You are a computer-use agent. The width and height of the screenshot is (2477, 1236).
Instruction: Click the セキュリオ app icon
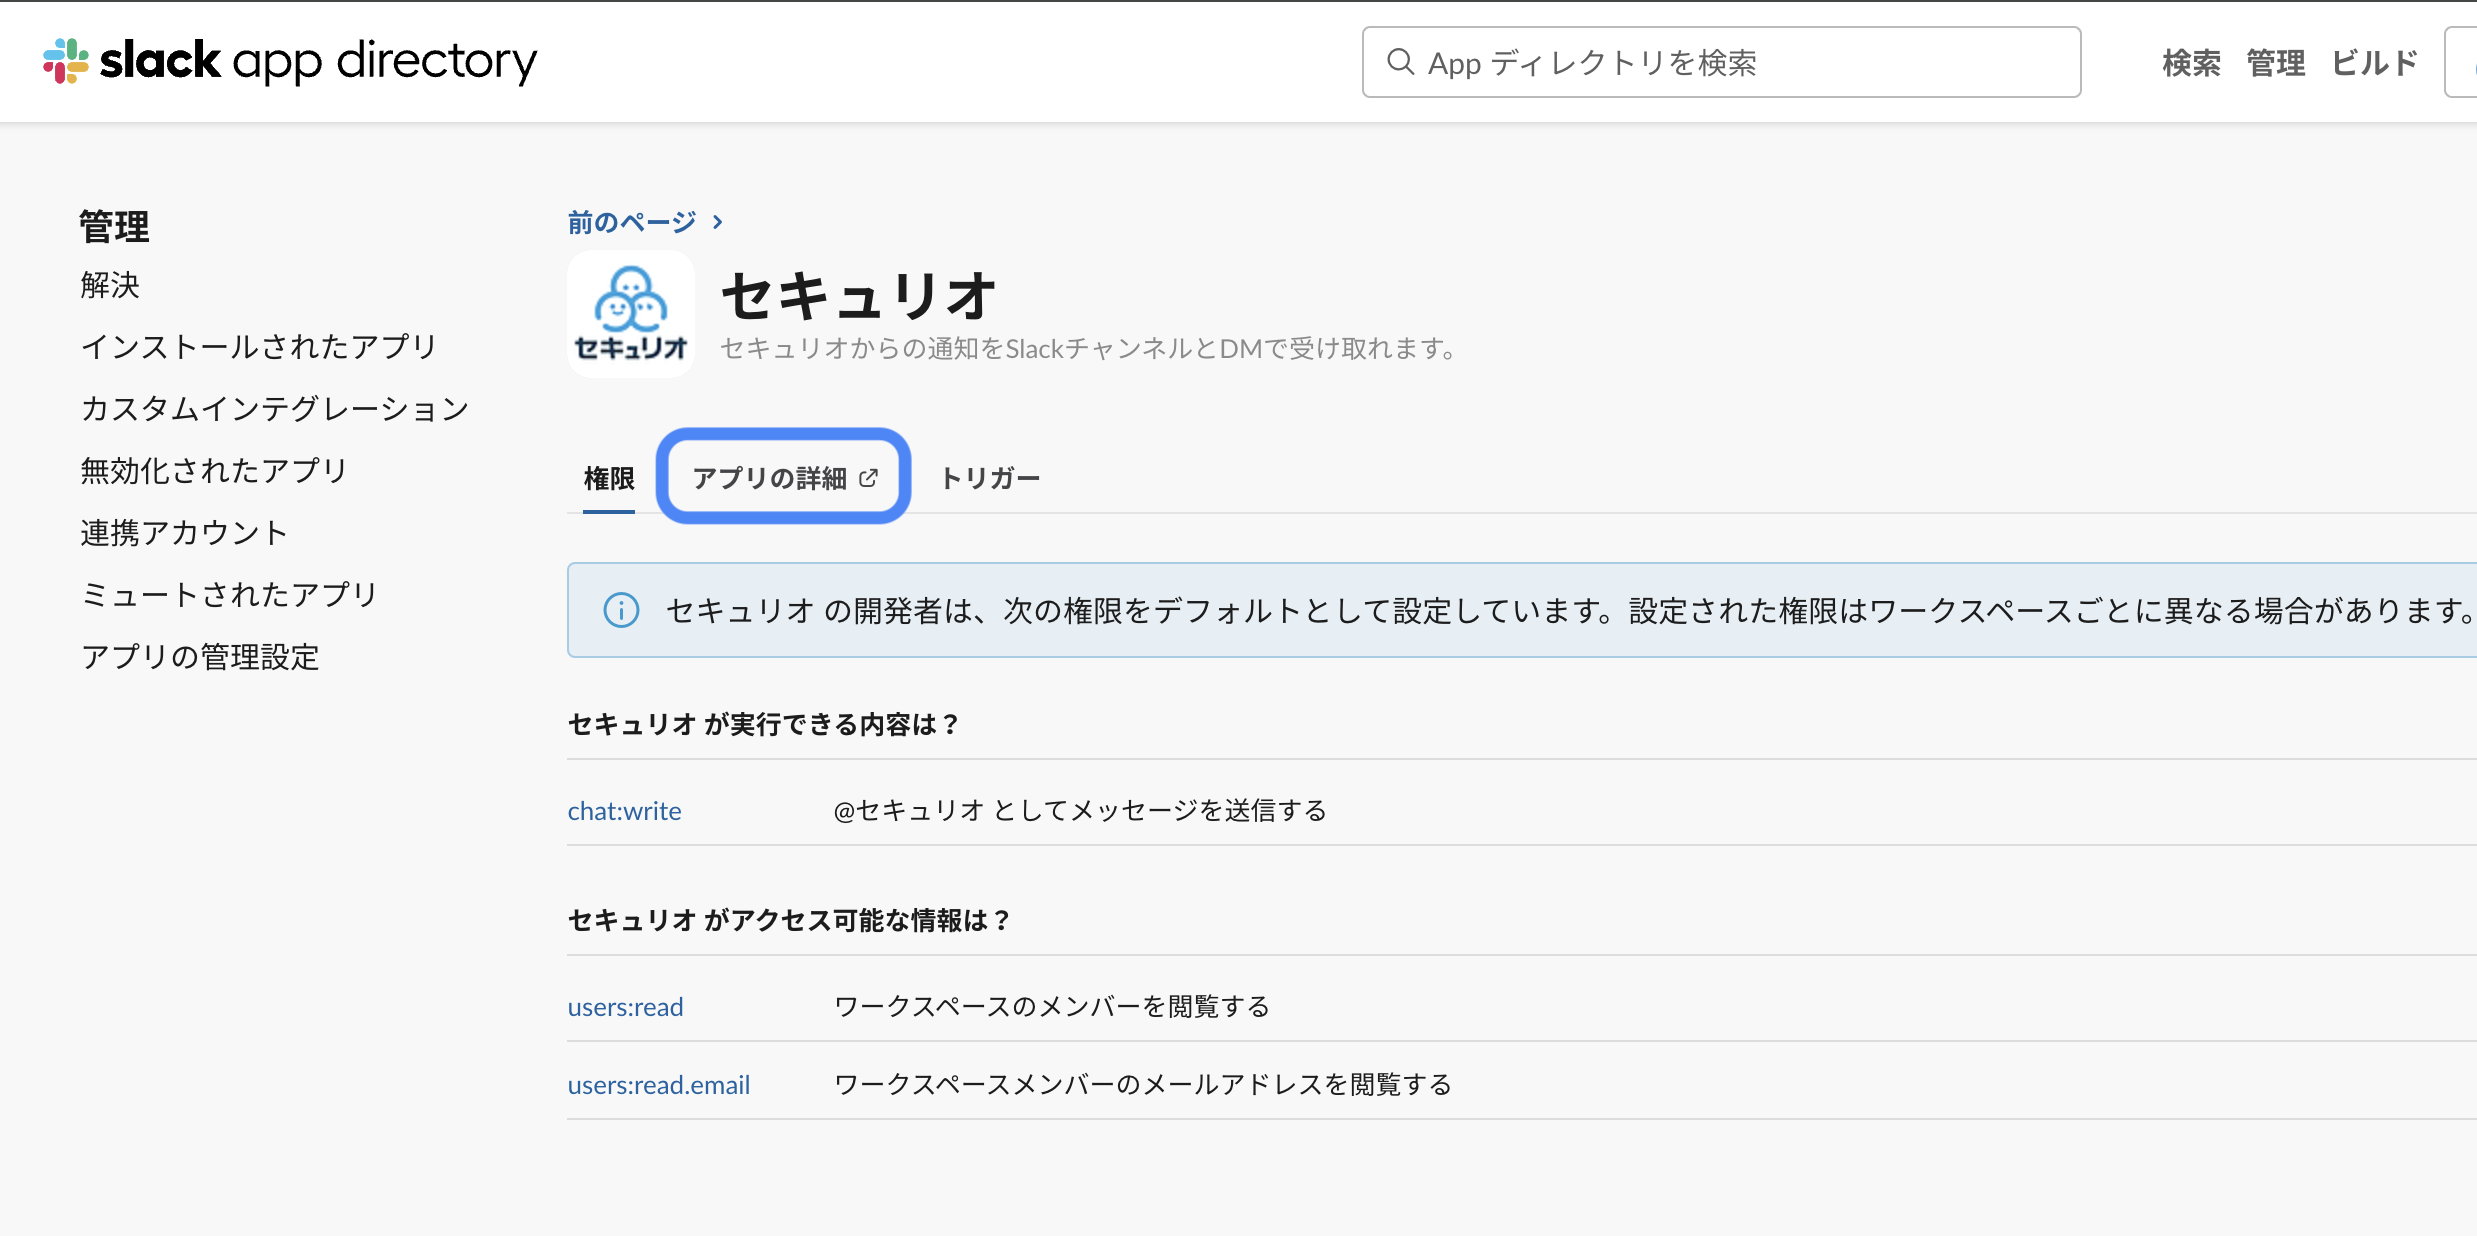point(631,313)
